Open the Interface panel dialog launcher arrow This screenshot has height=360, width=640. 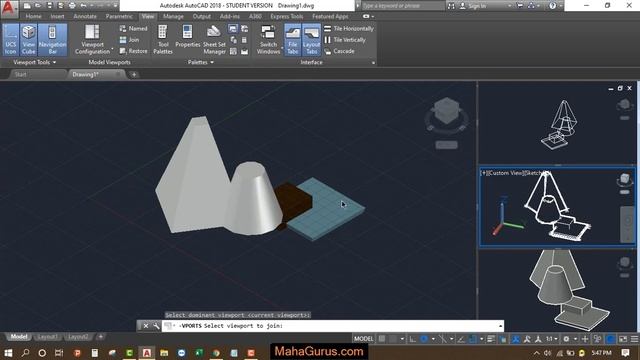click(x=373, y=63)
